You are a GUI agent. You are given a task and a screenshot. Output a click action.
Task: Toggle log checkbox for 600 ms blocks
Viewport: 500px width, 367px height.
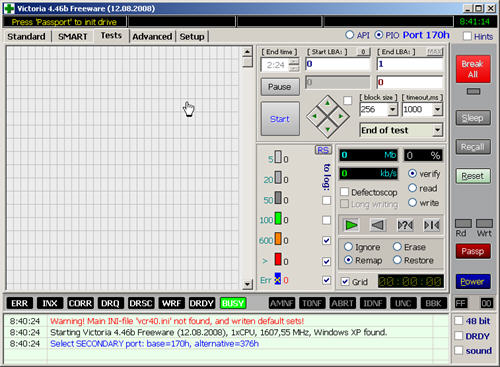pos(327,240)
